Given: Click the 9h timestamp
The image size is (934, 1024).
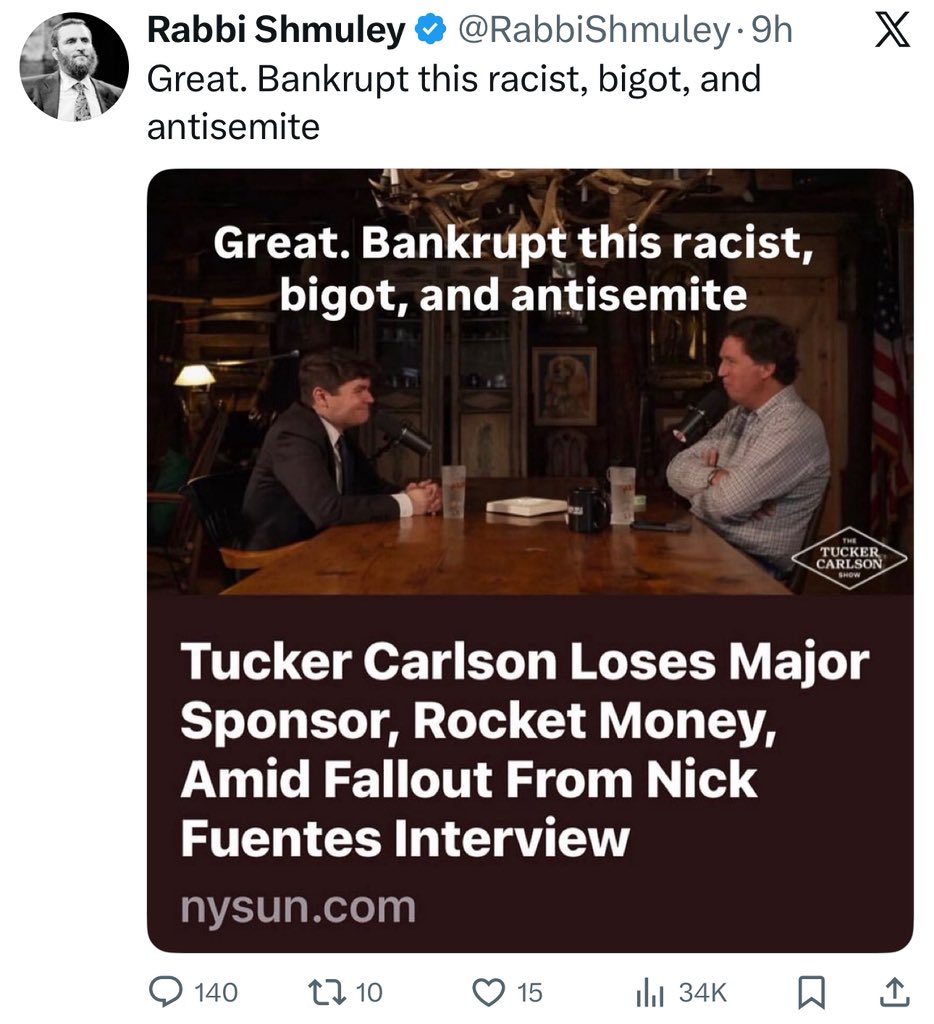Looking at the screenshot, I should pos(772,30).
